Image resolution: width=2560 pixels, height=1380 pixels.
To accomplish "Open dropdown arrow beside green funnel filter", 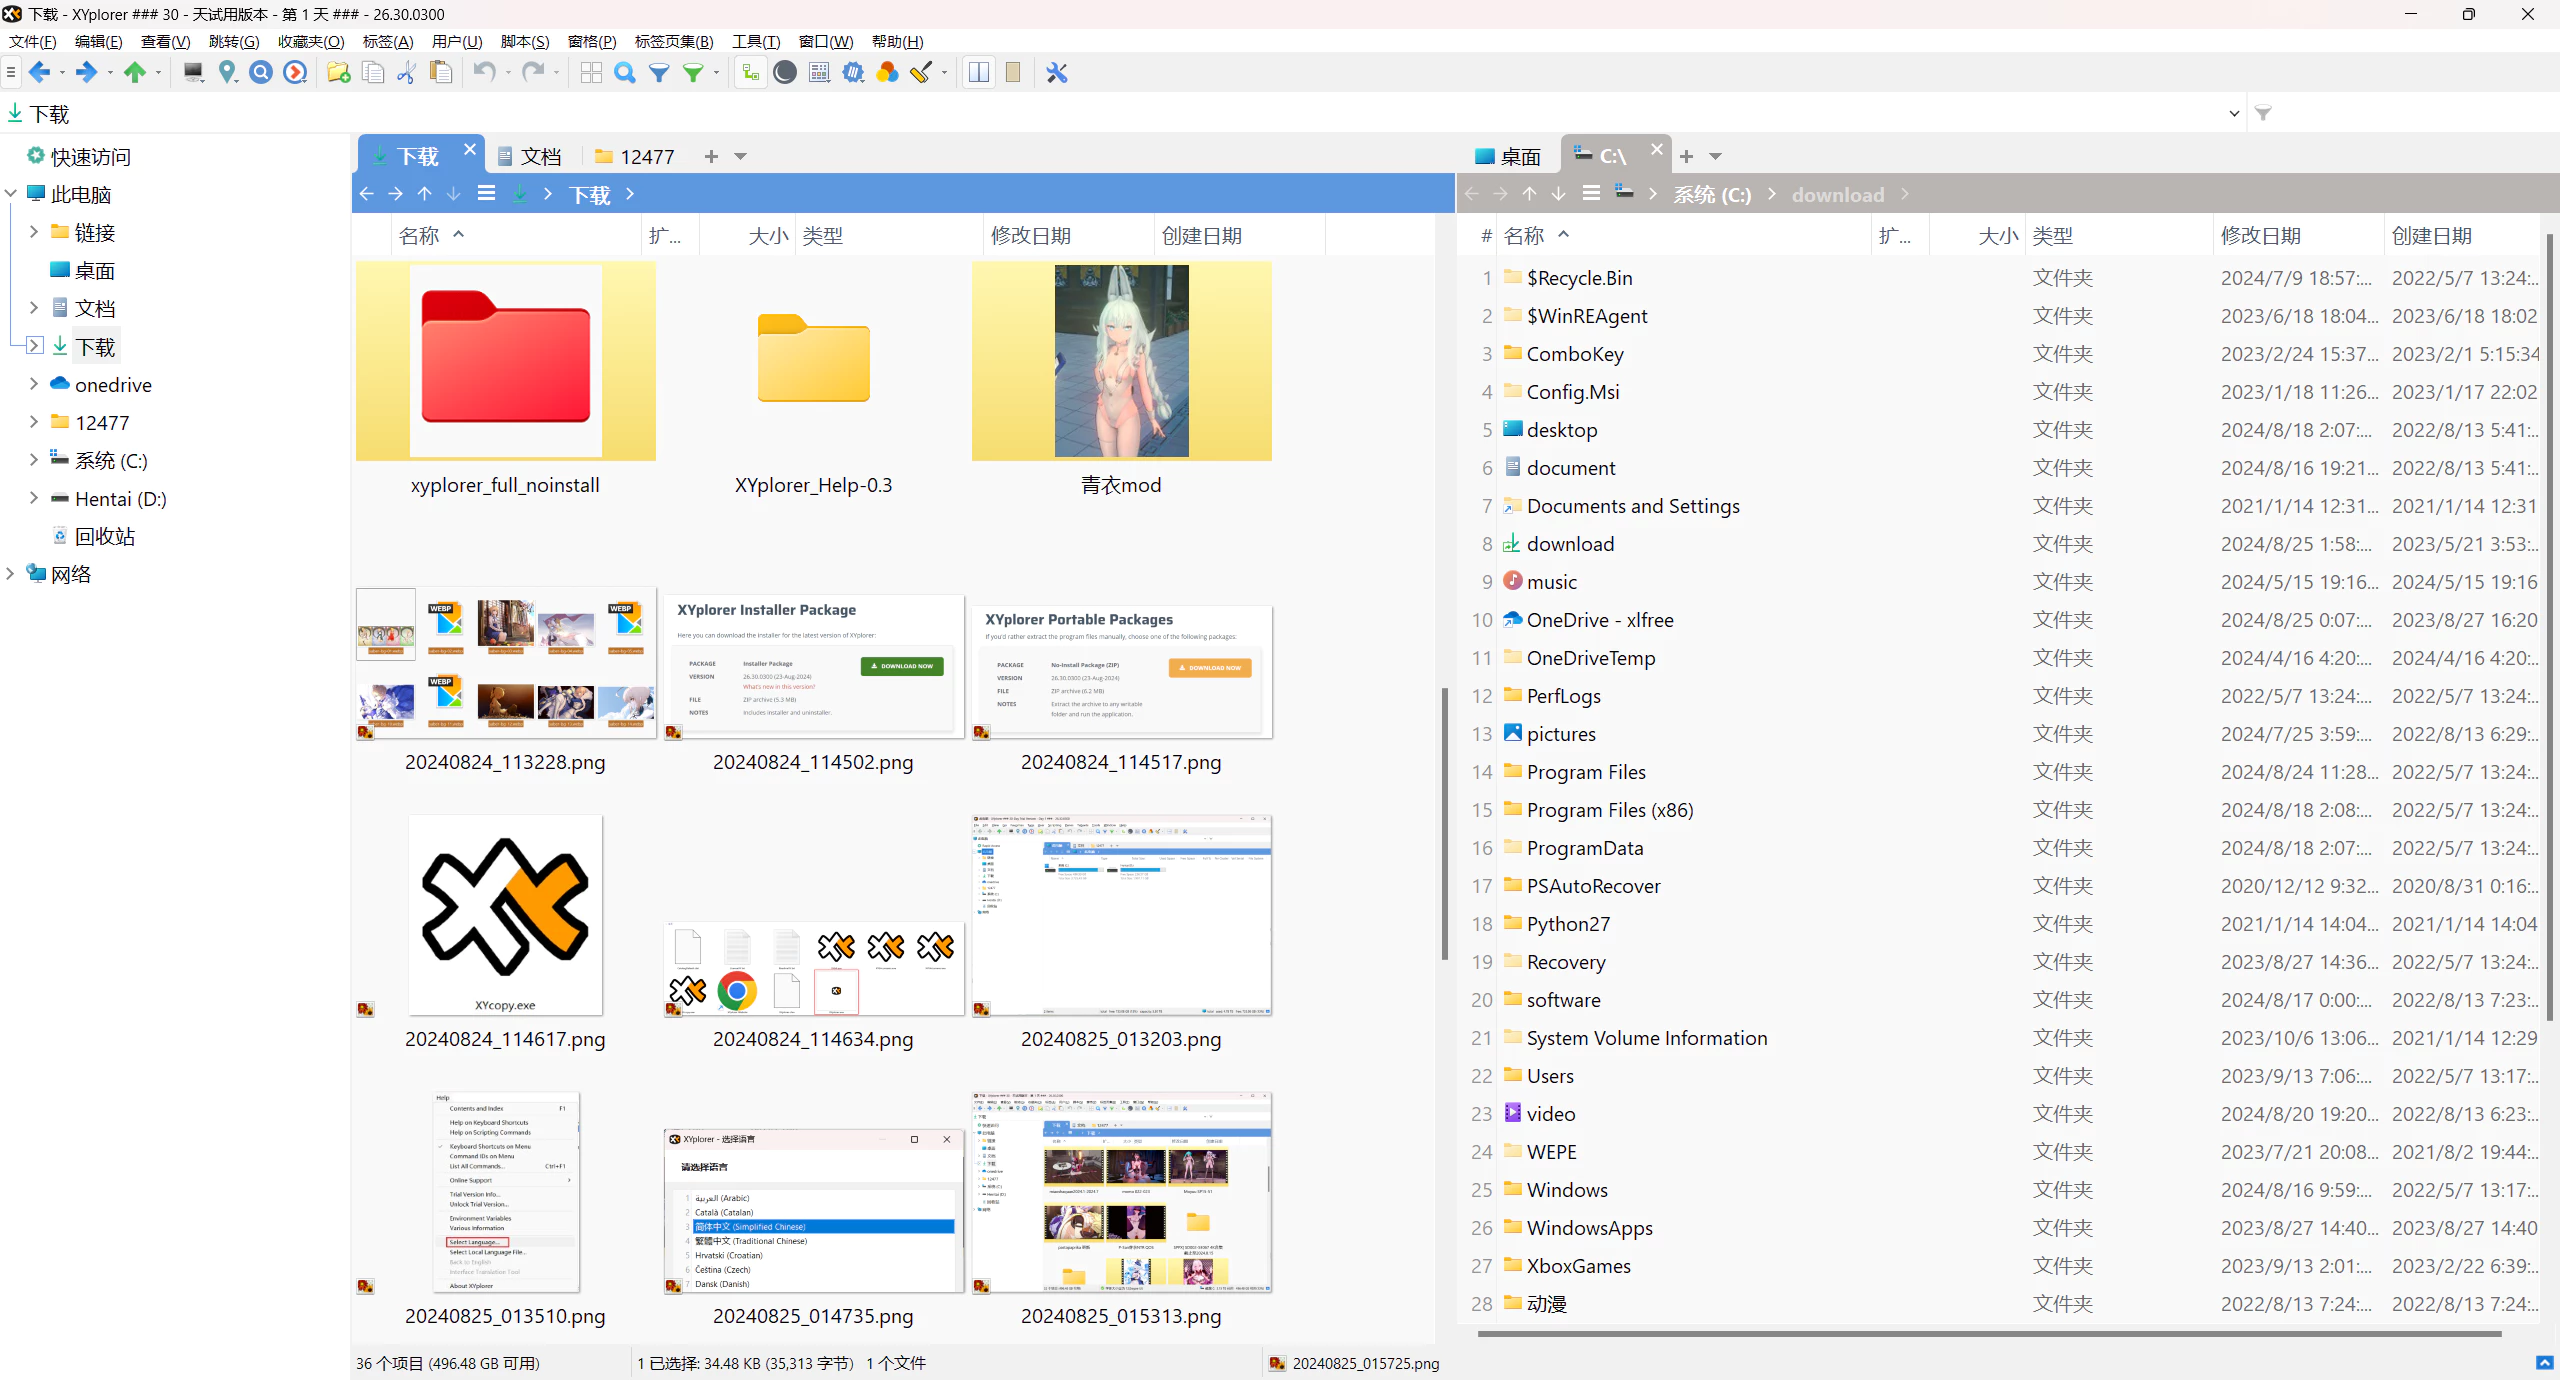I will point(716,73).
